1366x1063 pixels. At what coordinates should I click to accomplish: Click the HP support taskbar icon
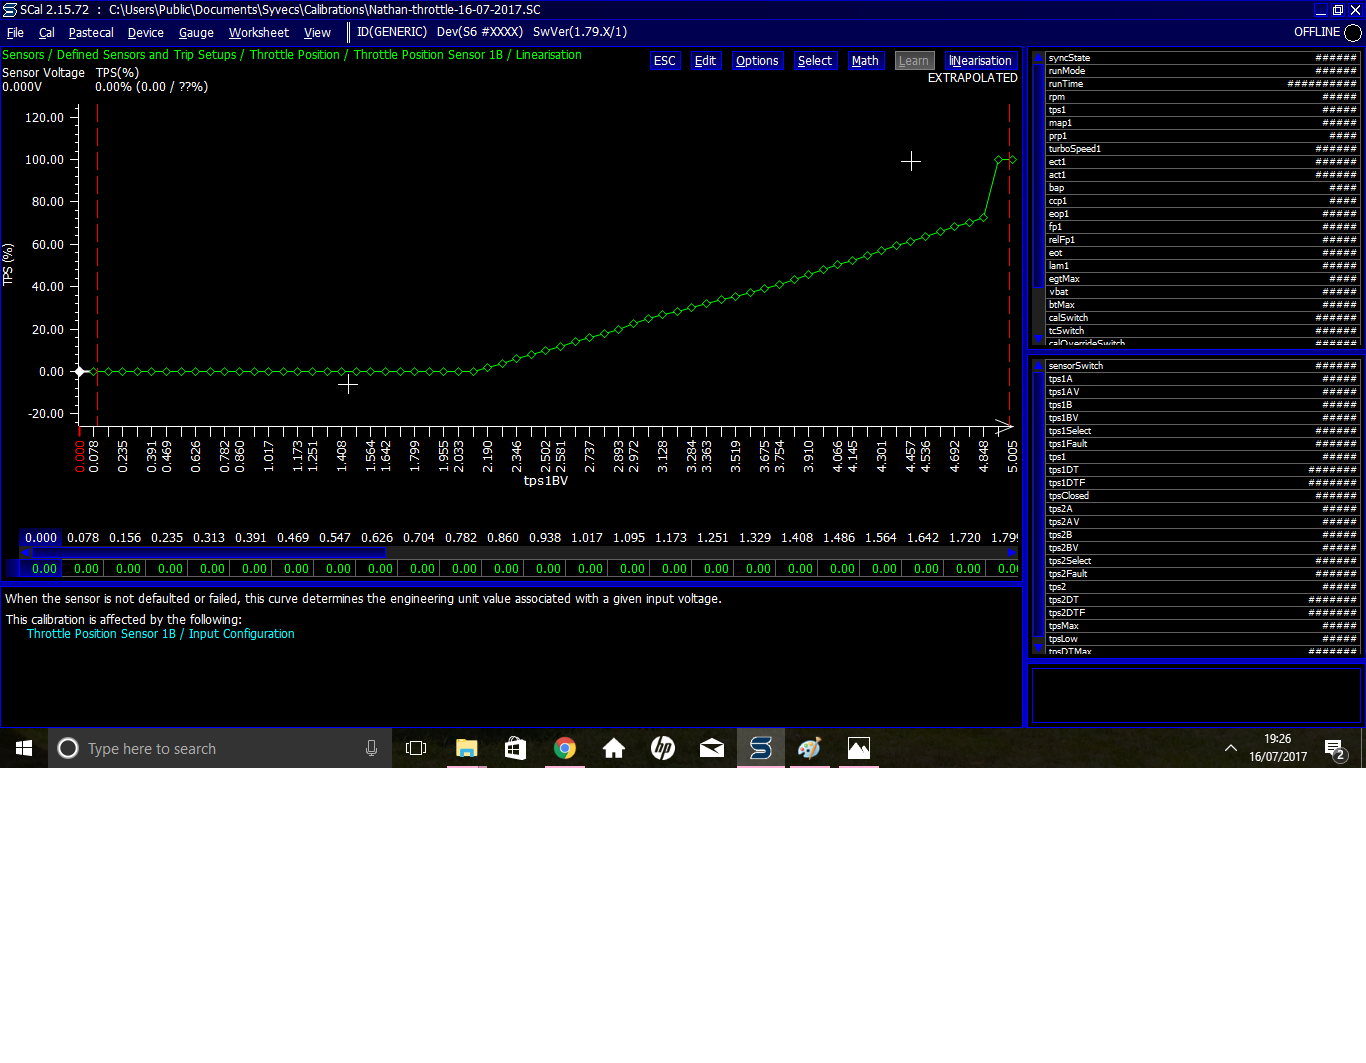click(662, 748)
